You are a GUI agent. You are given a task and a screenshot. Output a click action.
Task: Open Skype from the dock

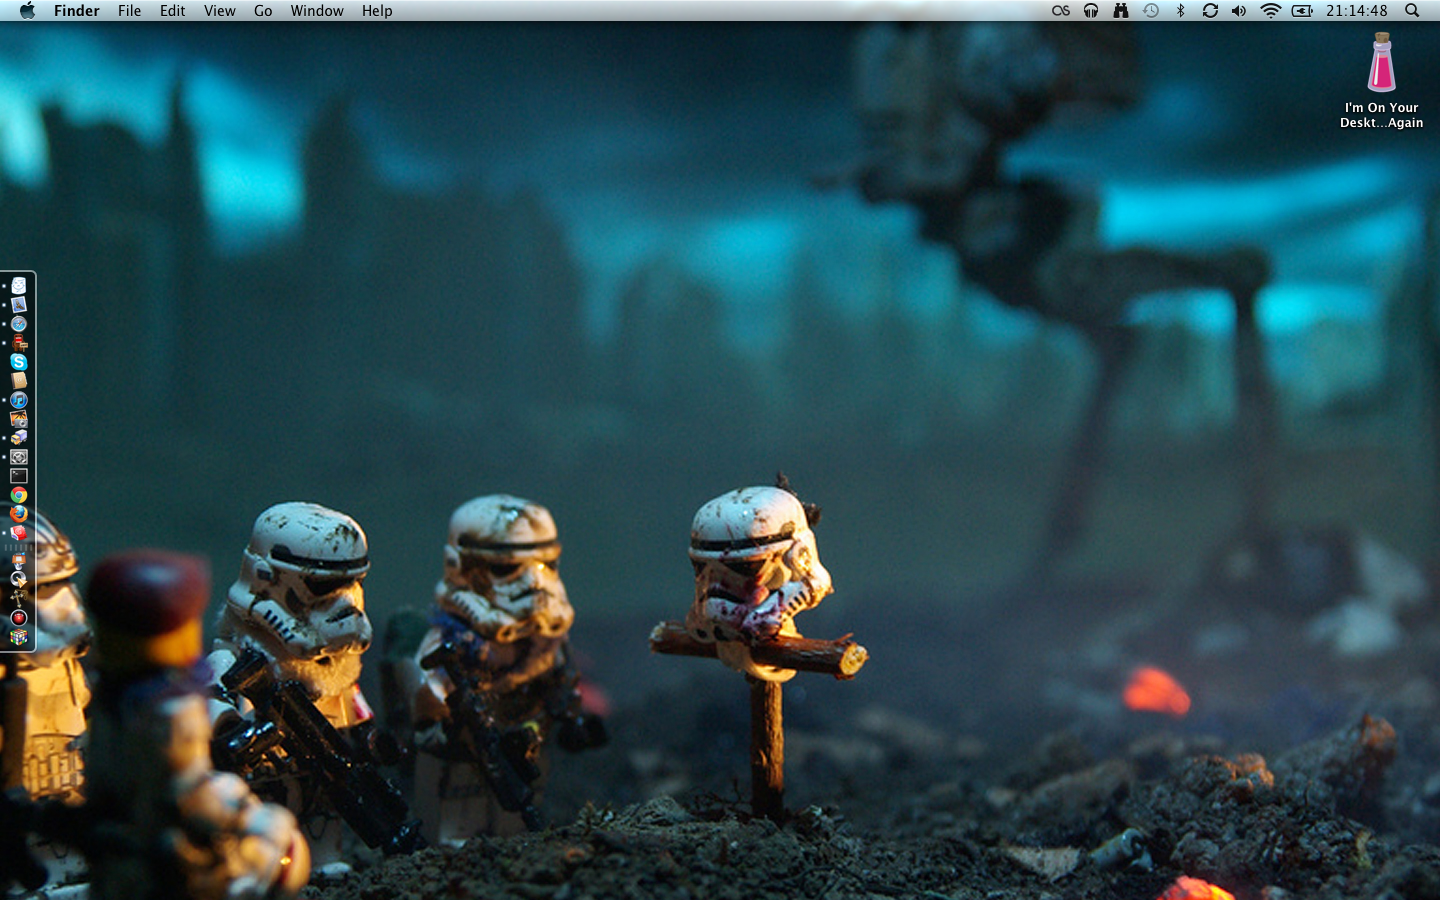click(18, 362)
